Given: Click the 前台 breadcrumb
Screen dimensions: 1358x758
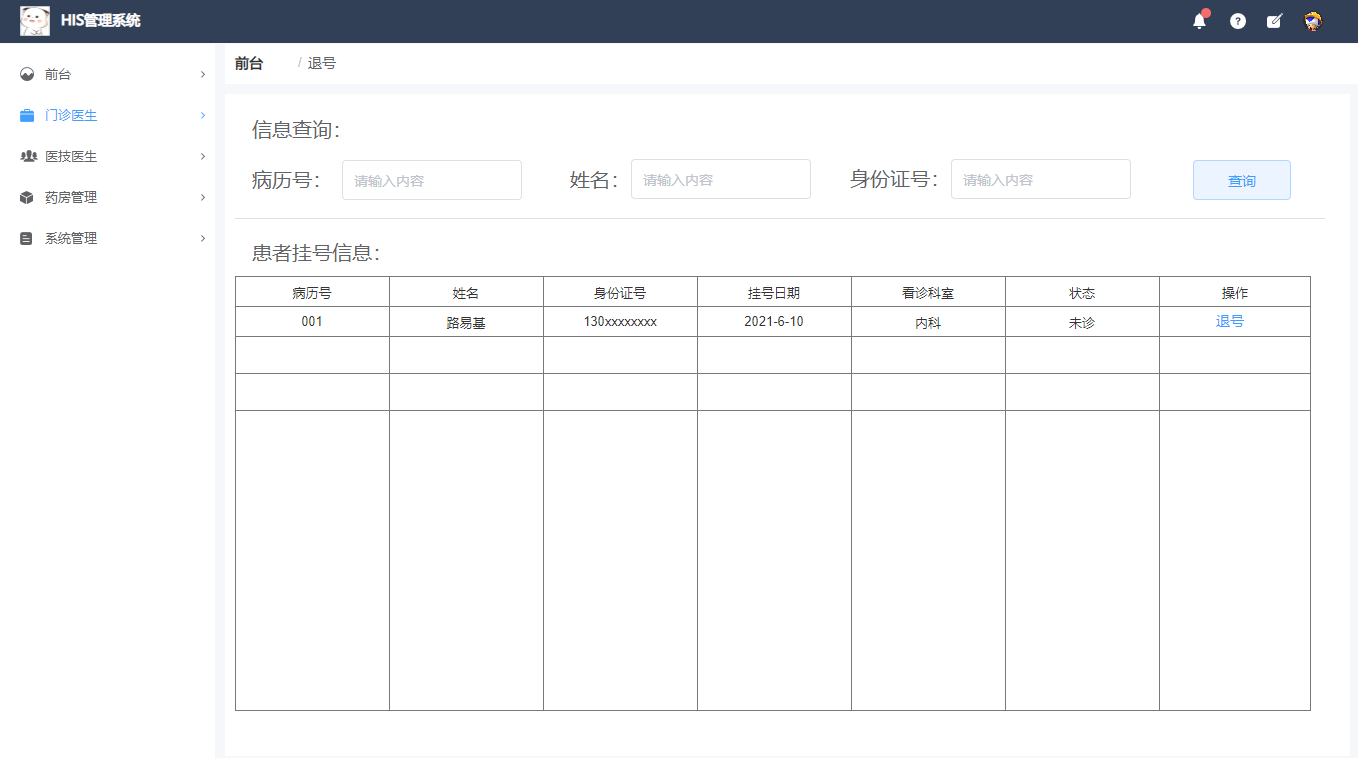Looking at the screenshot, I should point(249,63).
